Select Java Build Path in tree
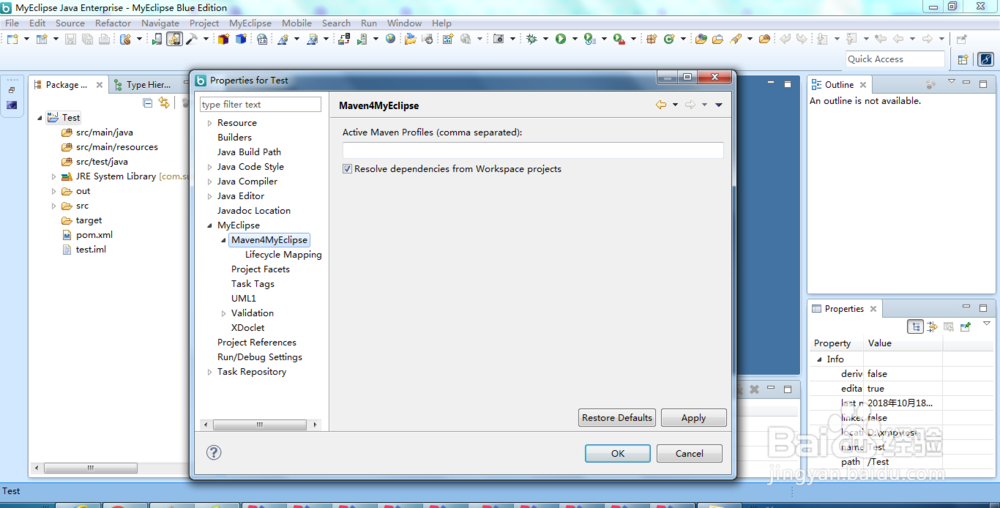Image resolution: width=1000 pixels, height=508 pixels. pos(249,152)
